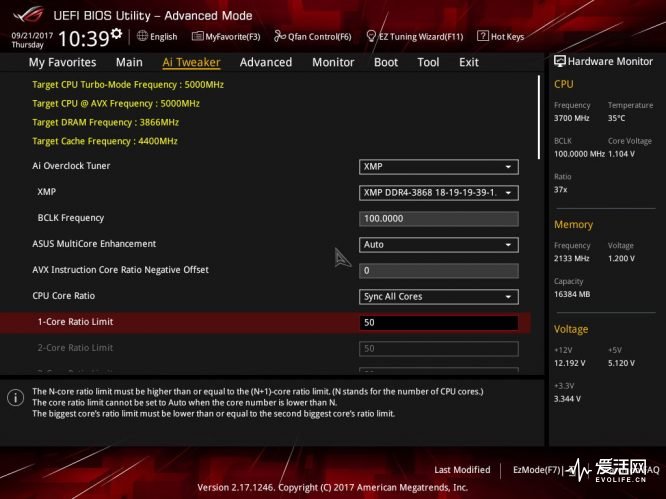Go to the Exit tab
666x499 pixels.
pos(468,62)
